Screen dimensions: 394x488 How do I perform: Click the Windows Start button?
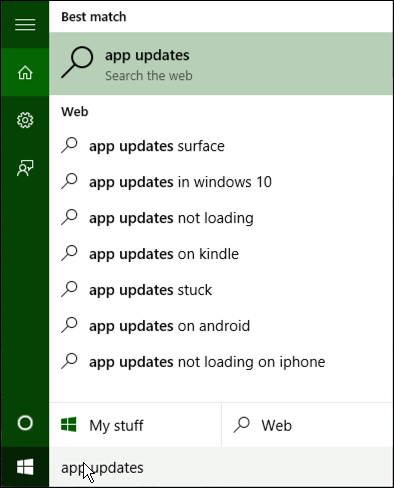point(25,467)
